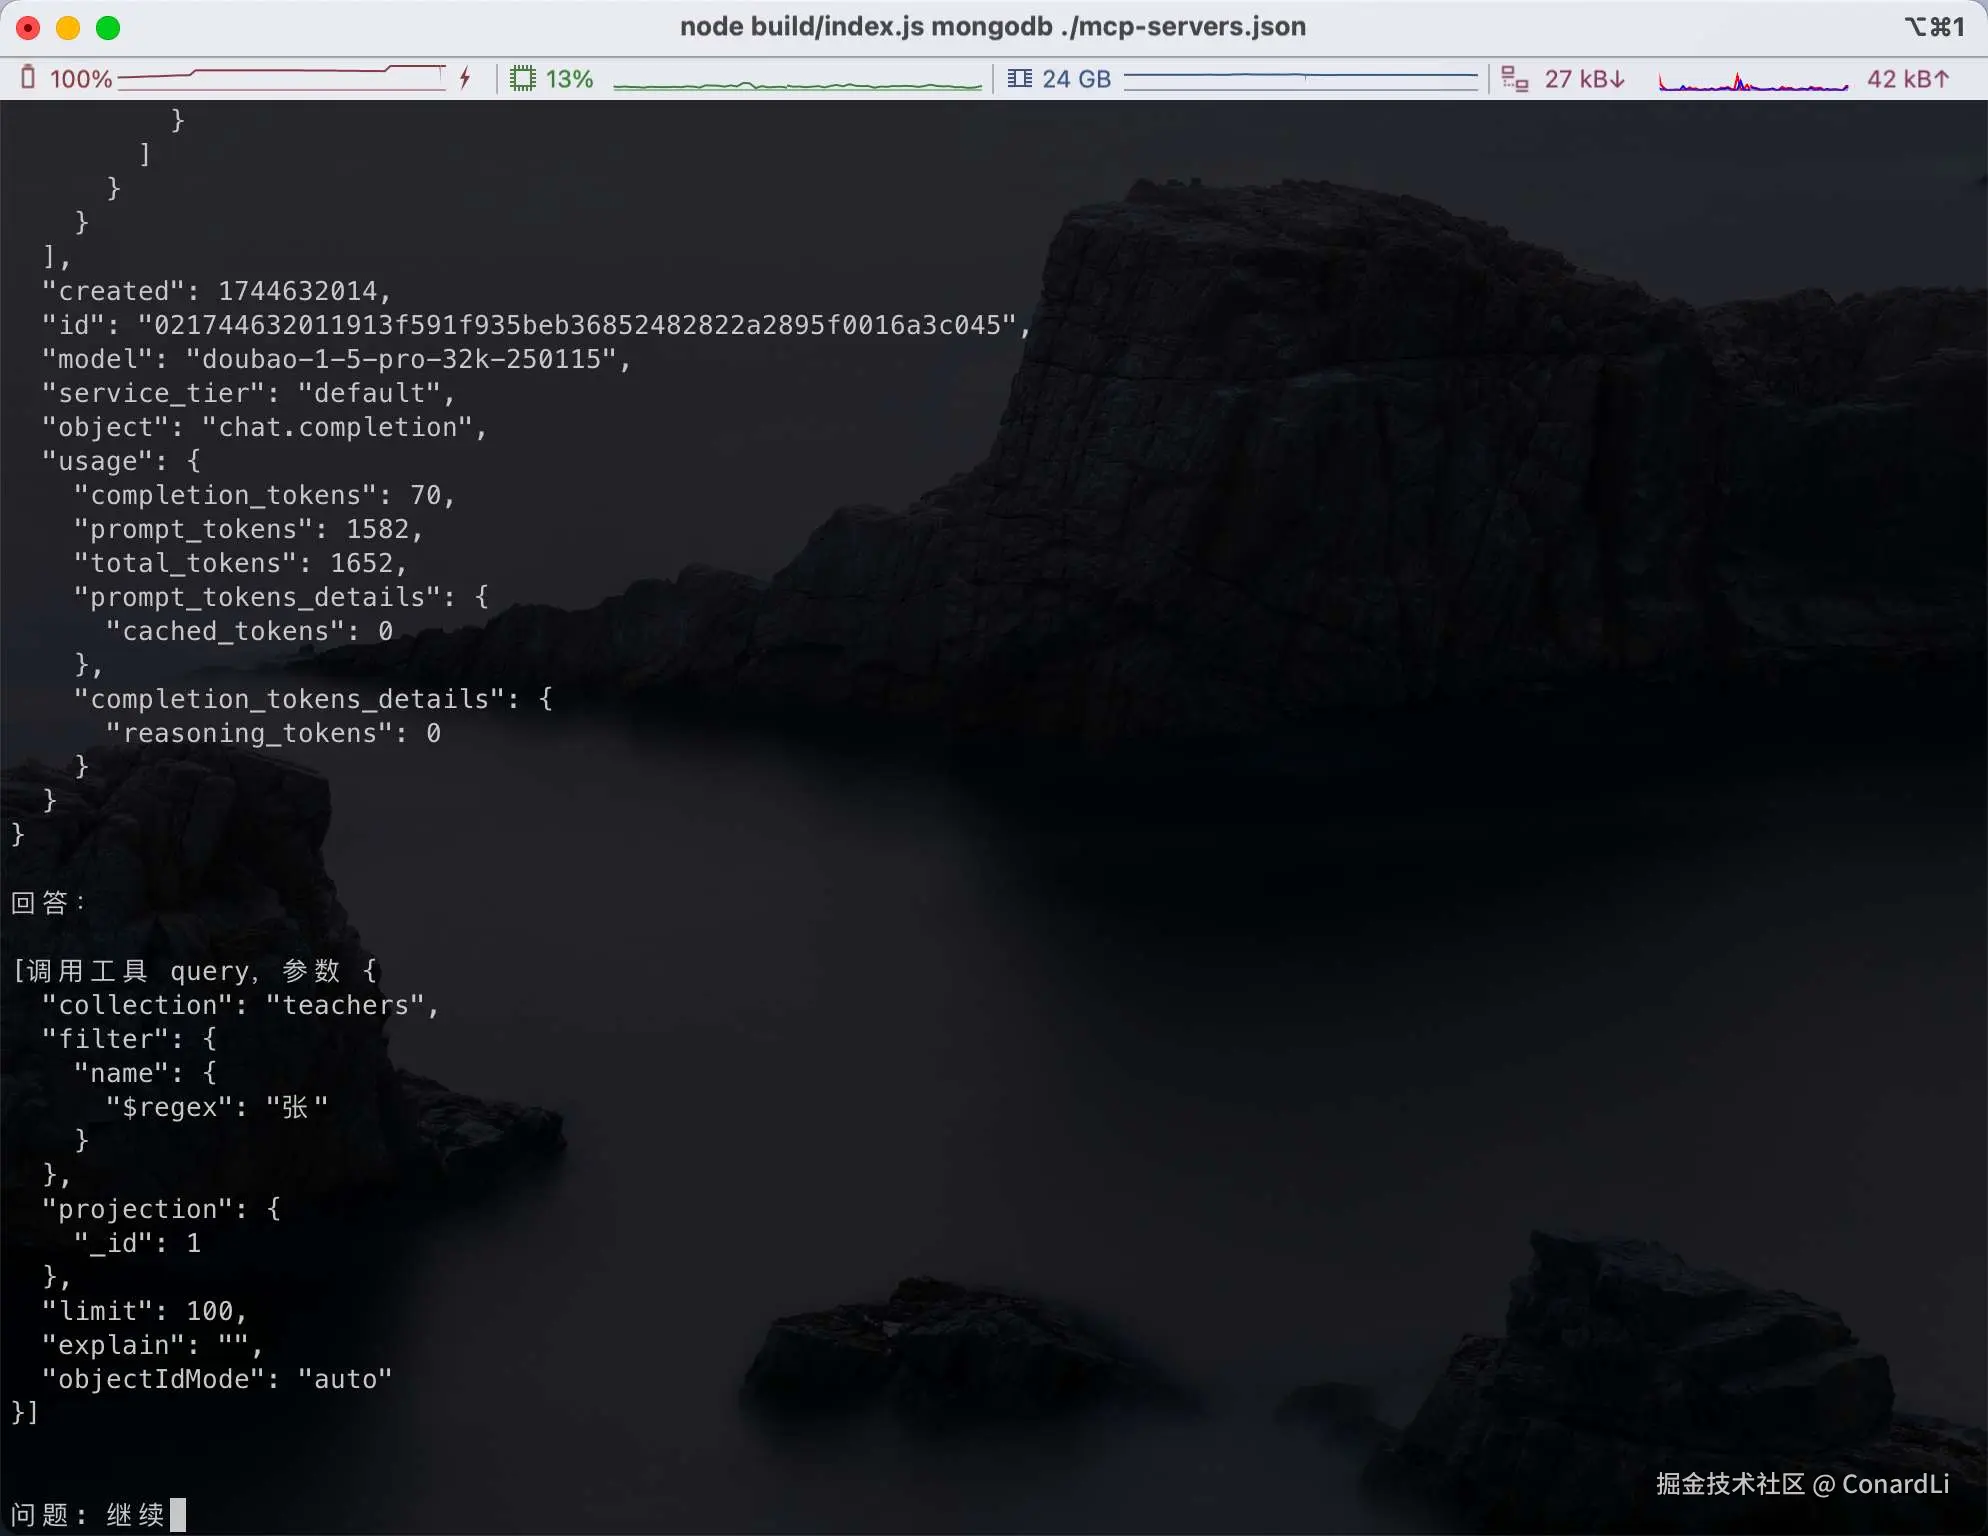This screenshot has width=1988, height=1536.
Task: Click the 13% CPU usage label
Action: (569, 79)
